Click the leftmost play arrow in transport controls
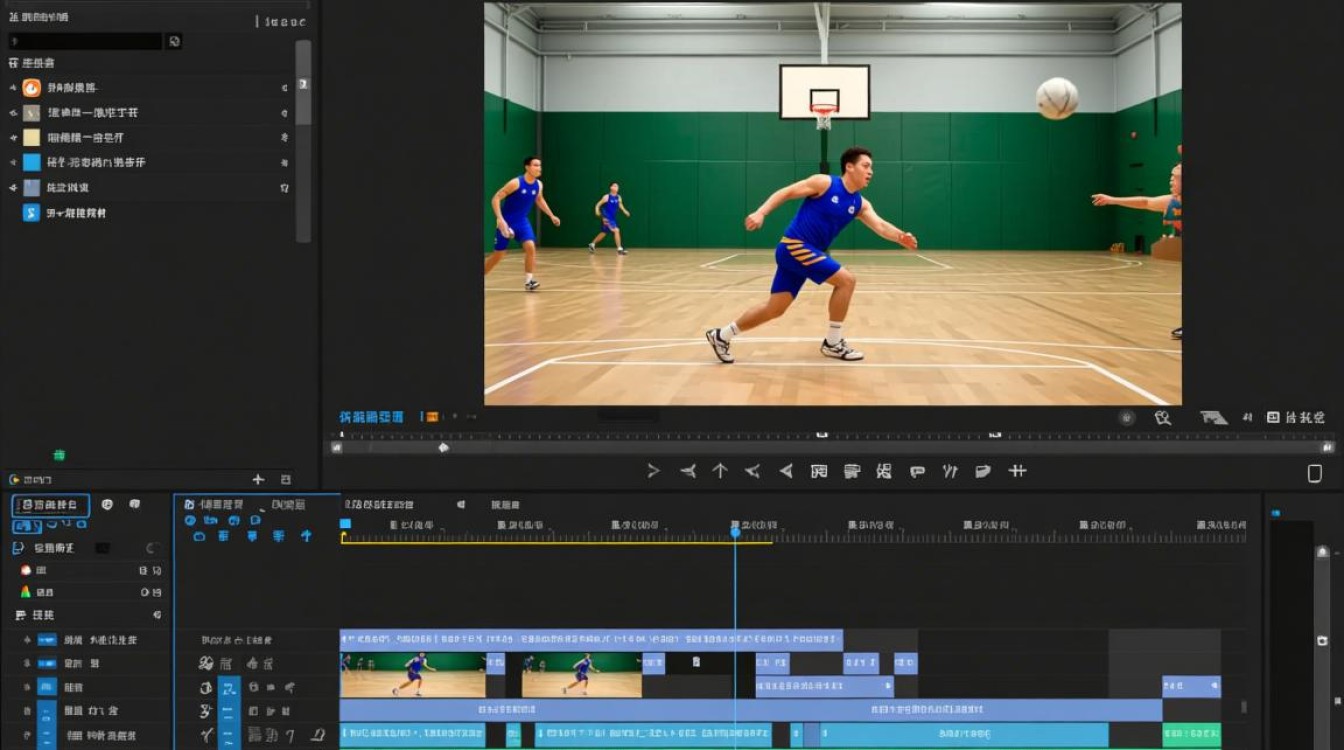Screen dimensions: 1344x750 [x=653, y=471]
